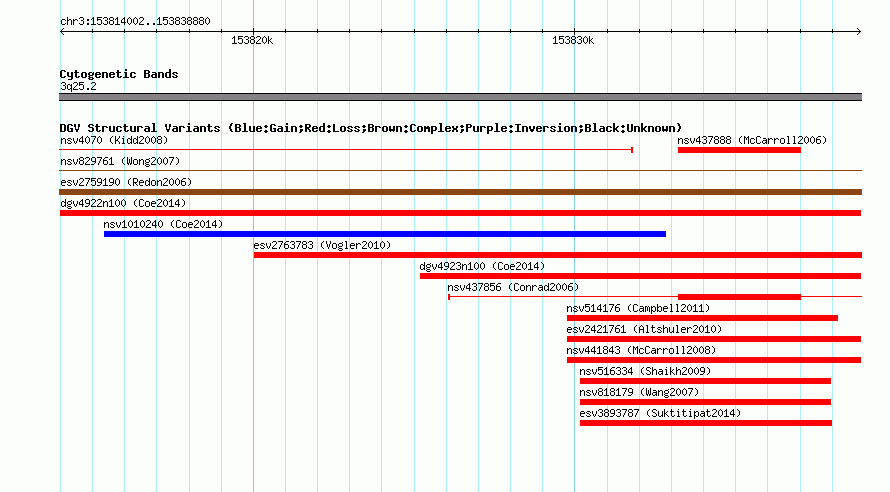This screenshot has width=890, height=492.
Task: Select the red esv3893787 loss bar
Action: 706,423
